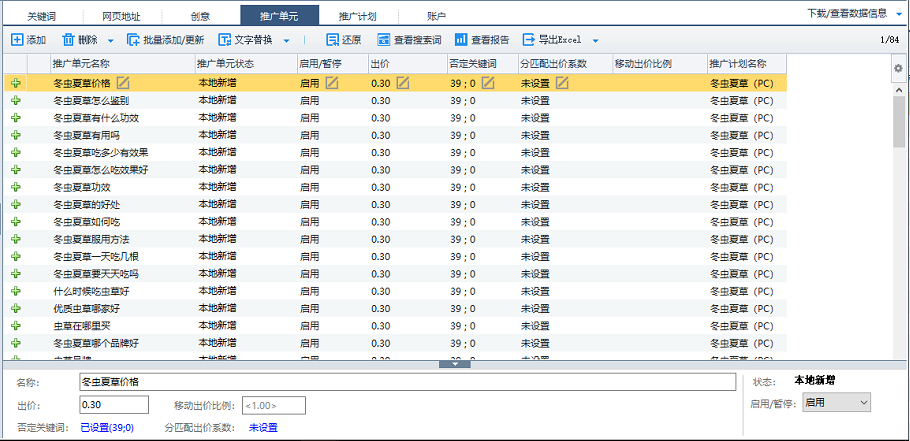The width and height of the screenshot is (910, 441).
Task: Click the 添加 add icon
Action: tap(17, 40)
